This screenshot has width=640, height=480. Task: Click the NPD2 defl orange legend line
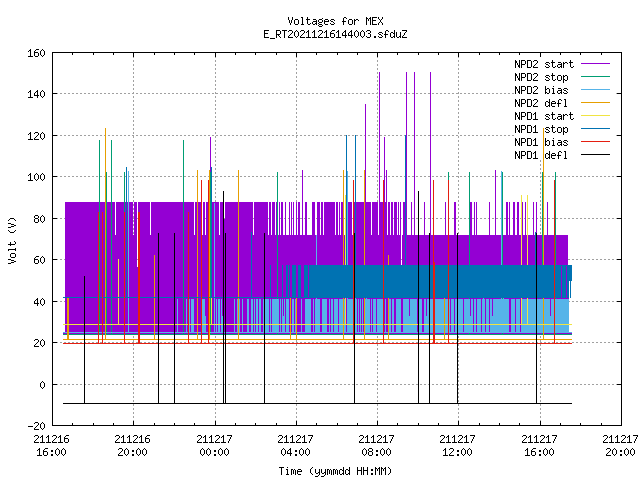(x=595, y=103)
